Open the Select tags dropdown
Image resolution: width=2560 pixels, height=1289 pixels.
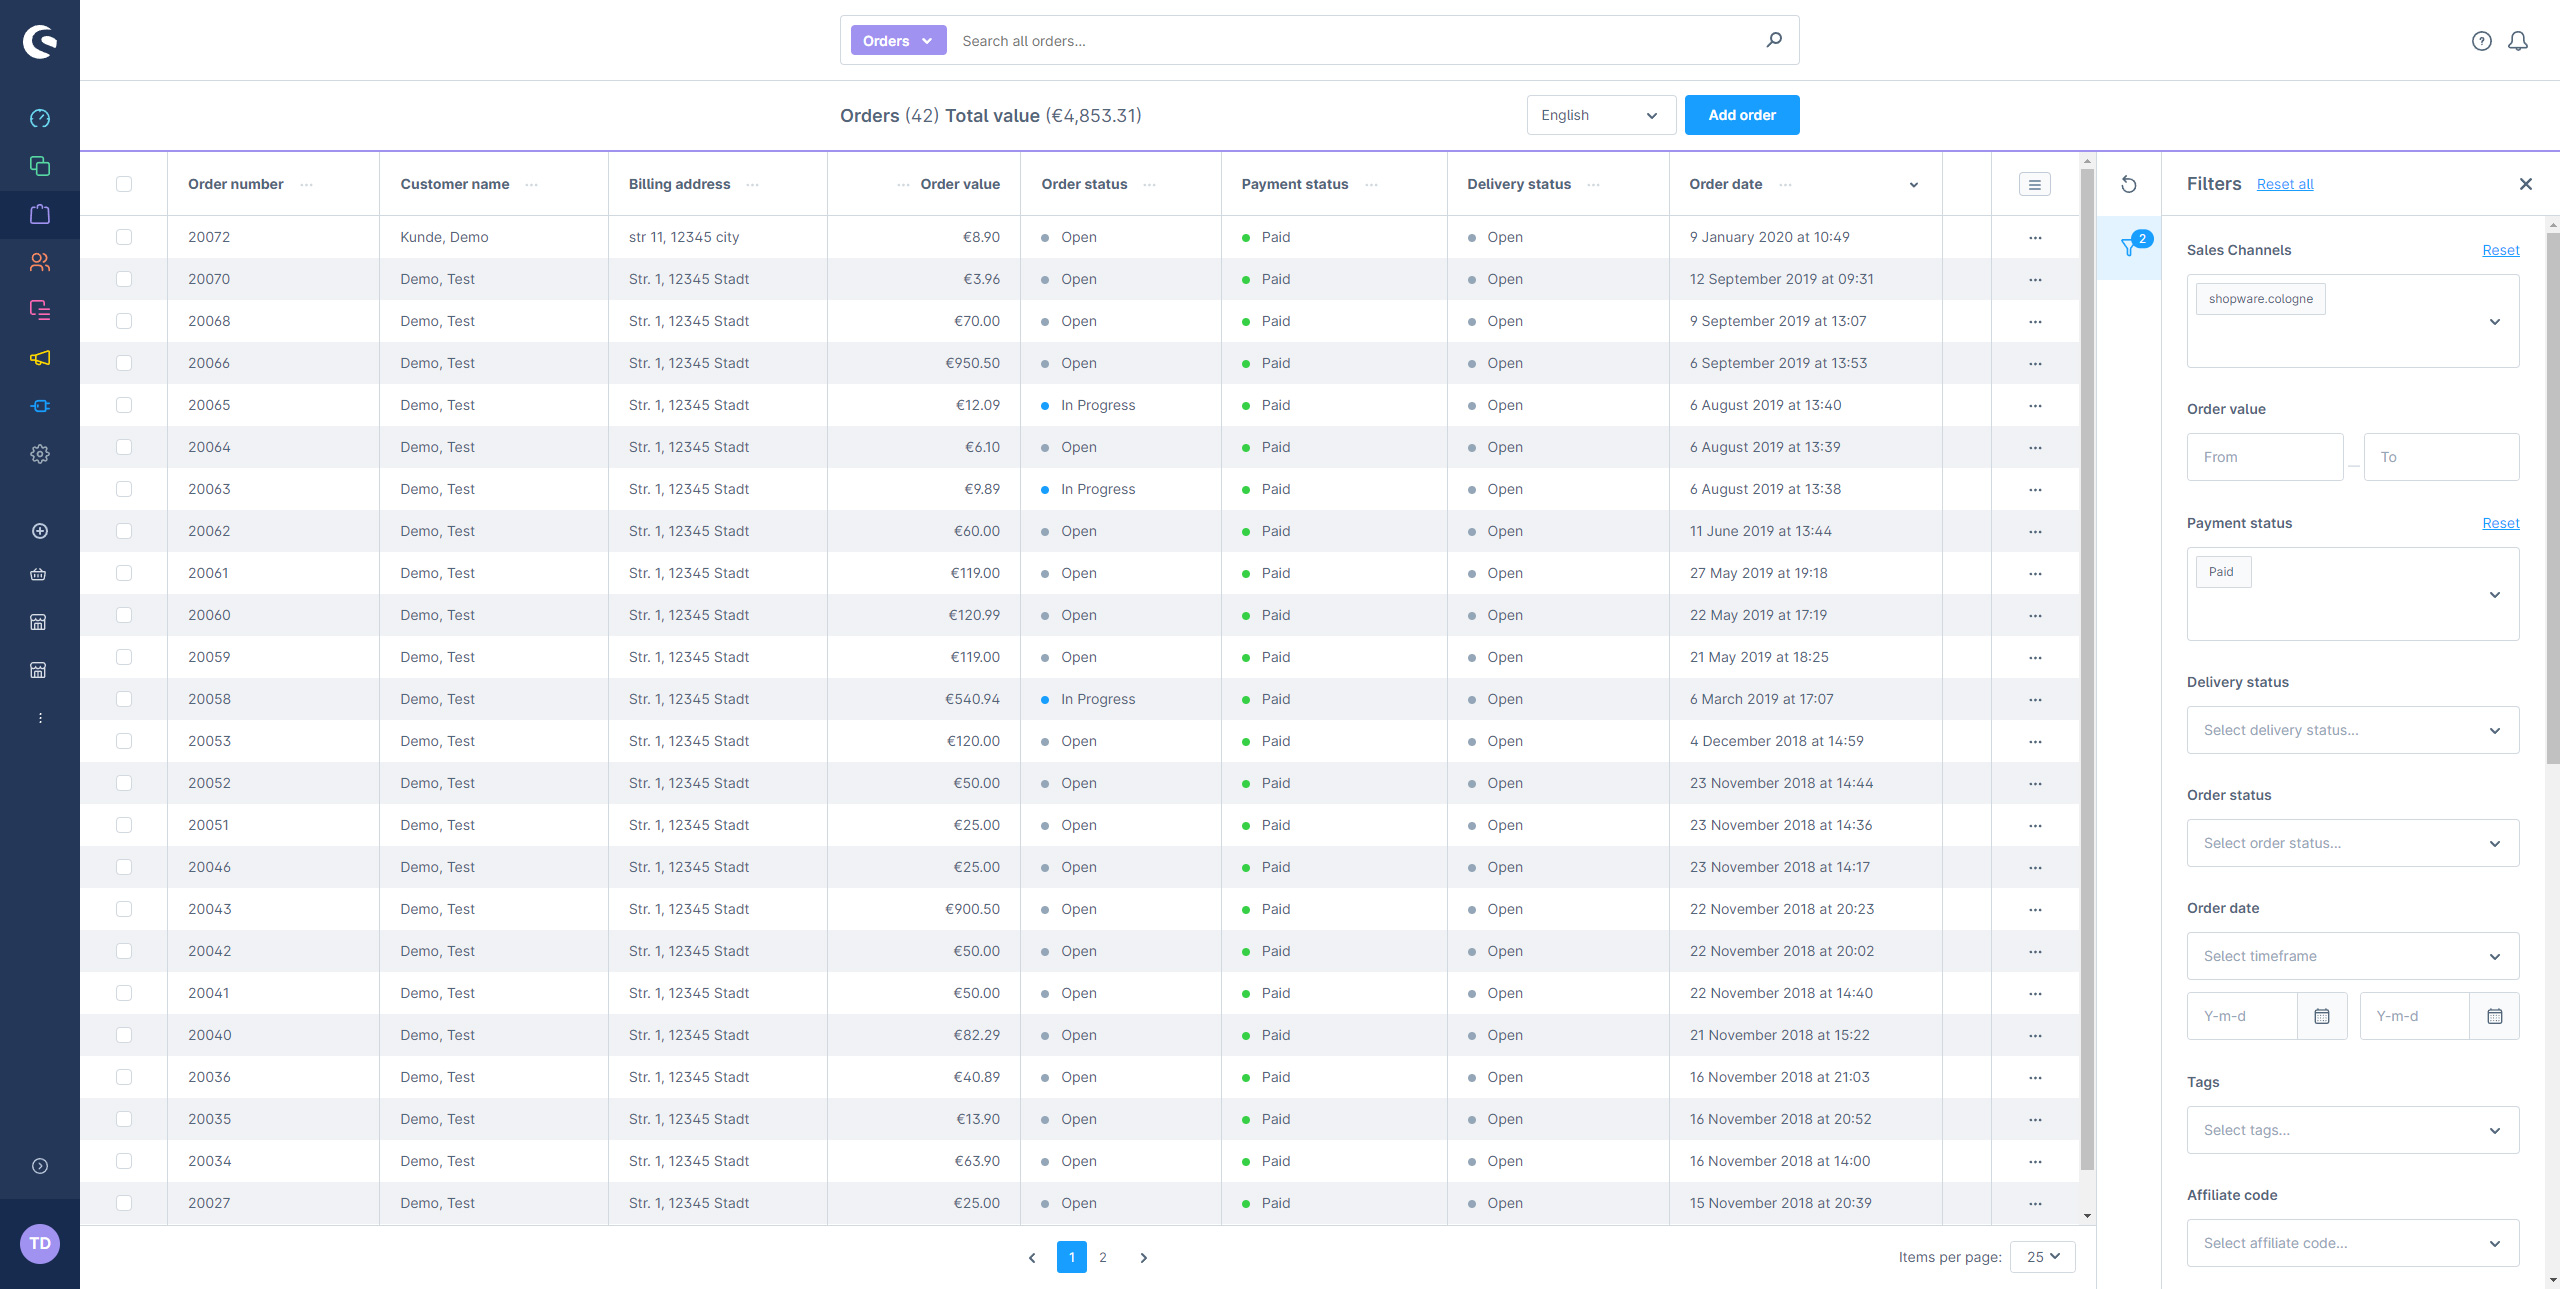(2352, 1130)
